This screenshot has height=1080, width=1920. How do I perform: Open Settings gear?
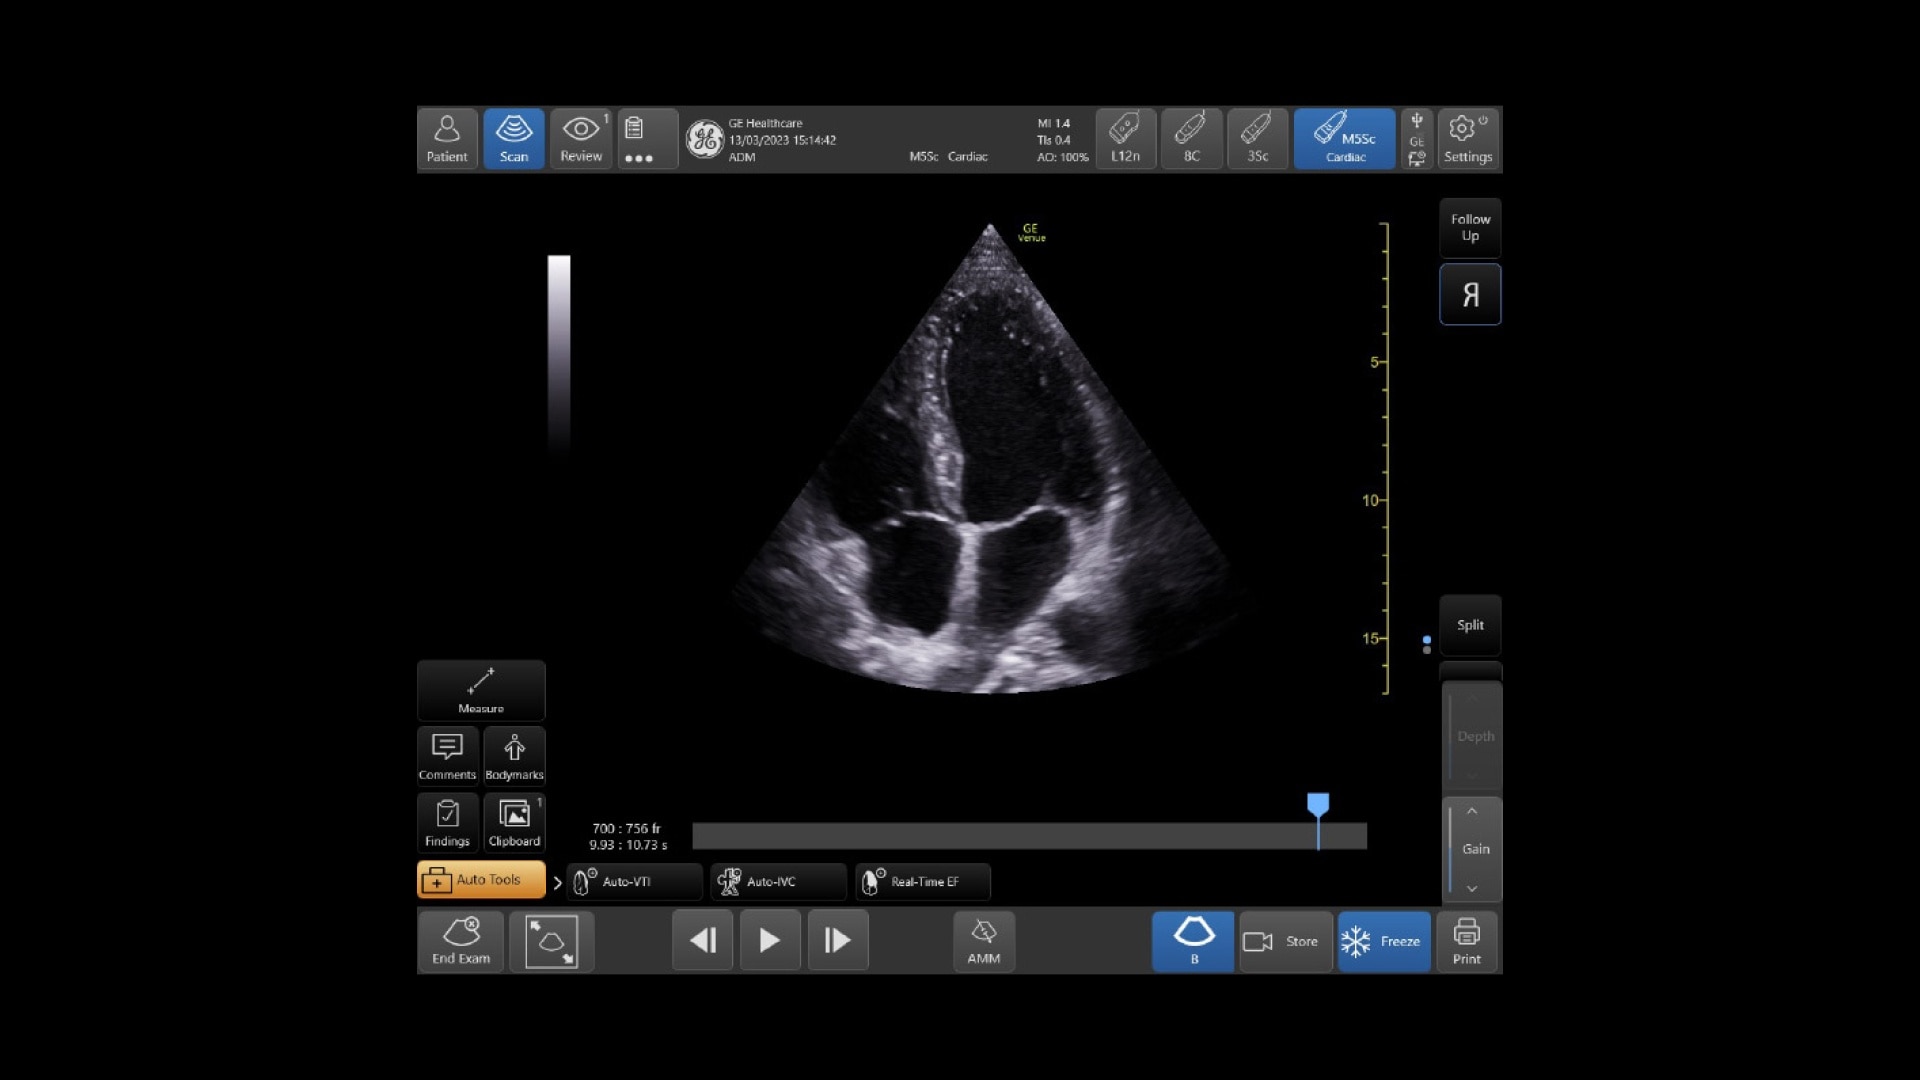pos(1468,139)
